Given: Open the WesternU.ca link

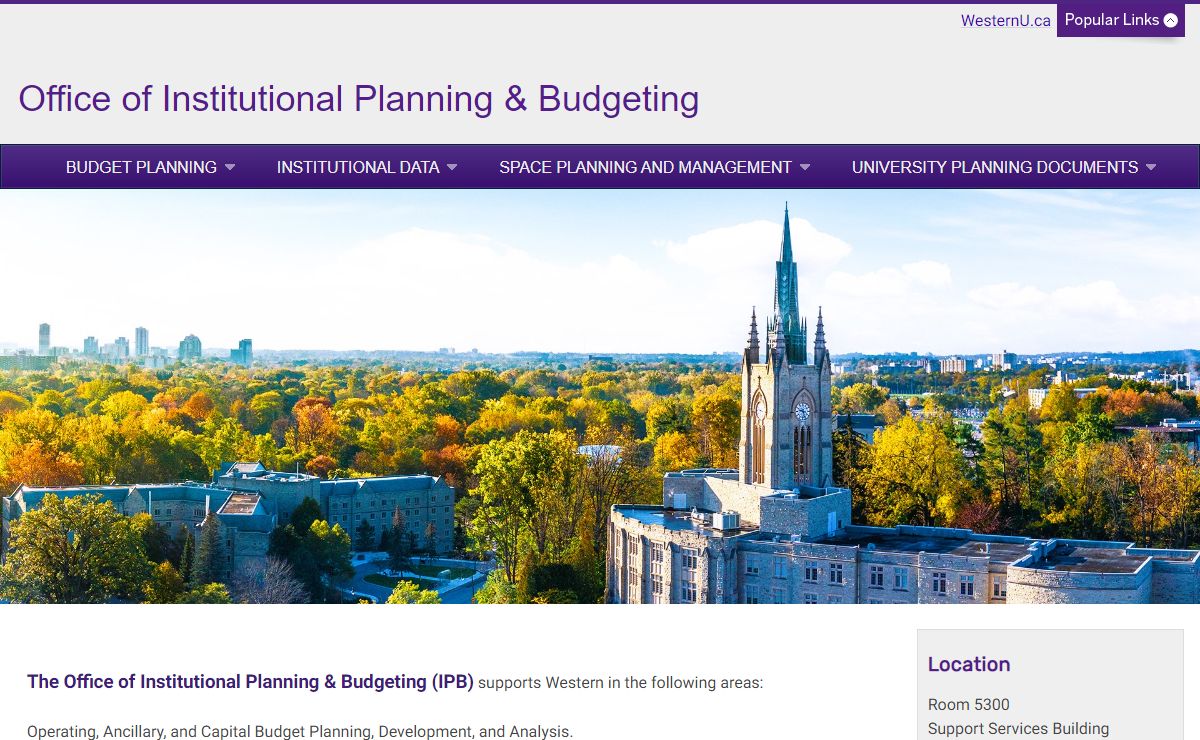Looking at the screenshot, I should point(1005,20).
